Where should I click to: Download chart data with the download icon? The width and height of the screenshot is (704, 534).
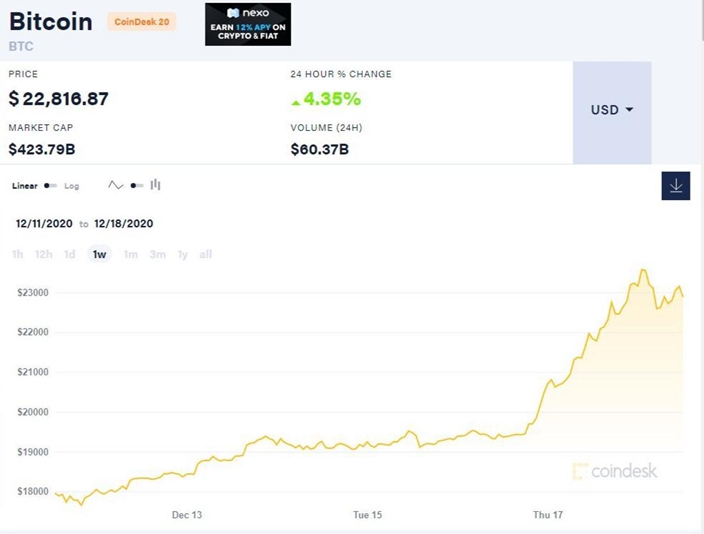coord(675,186)
